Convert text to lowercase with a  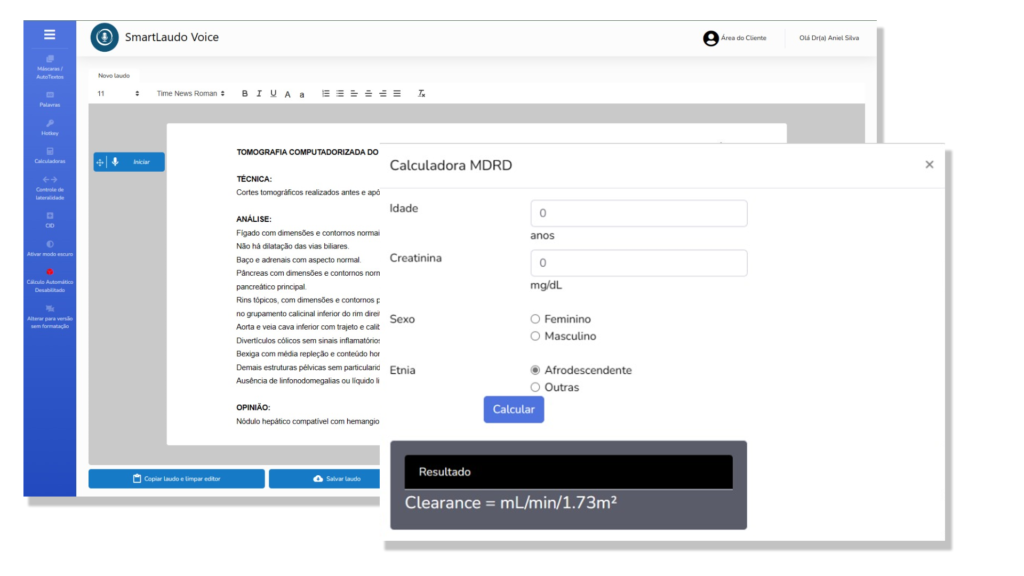pyautogui.click(x=302, y=95)
